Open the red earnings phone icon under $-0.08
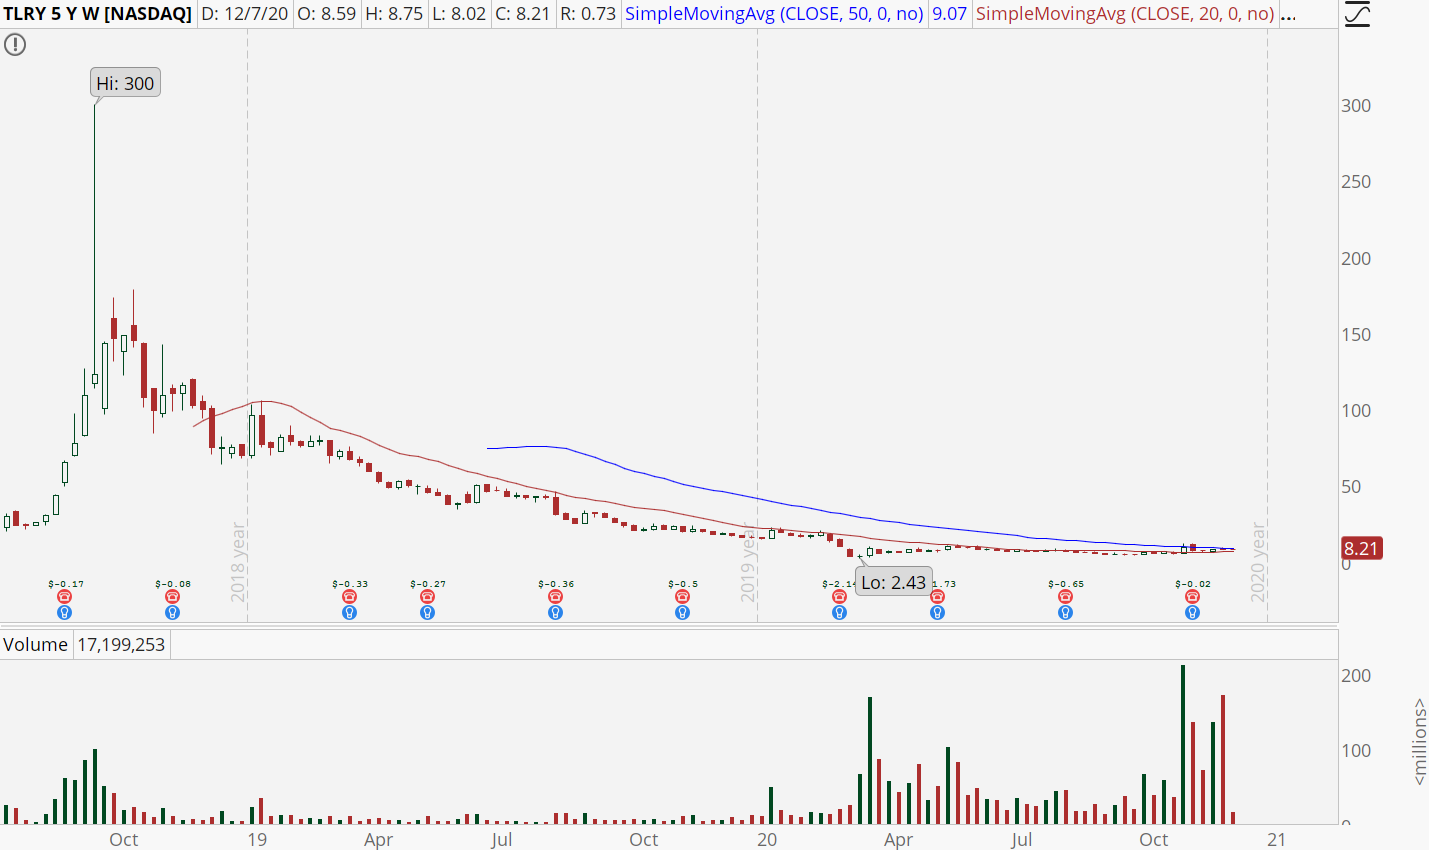The width and height of the screenshot is (1429, 850). click(172, 597)
